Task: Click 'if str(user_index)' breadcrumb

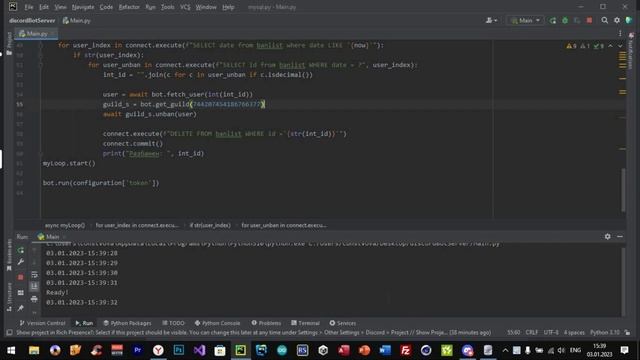Action: tap(210, 225)
